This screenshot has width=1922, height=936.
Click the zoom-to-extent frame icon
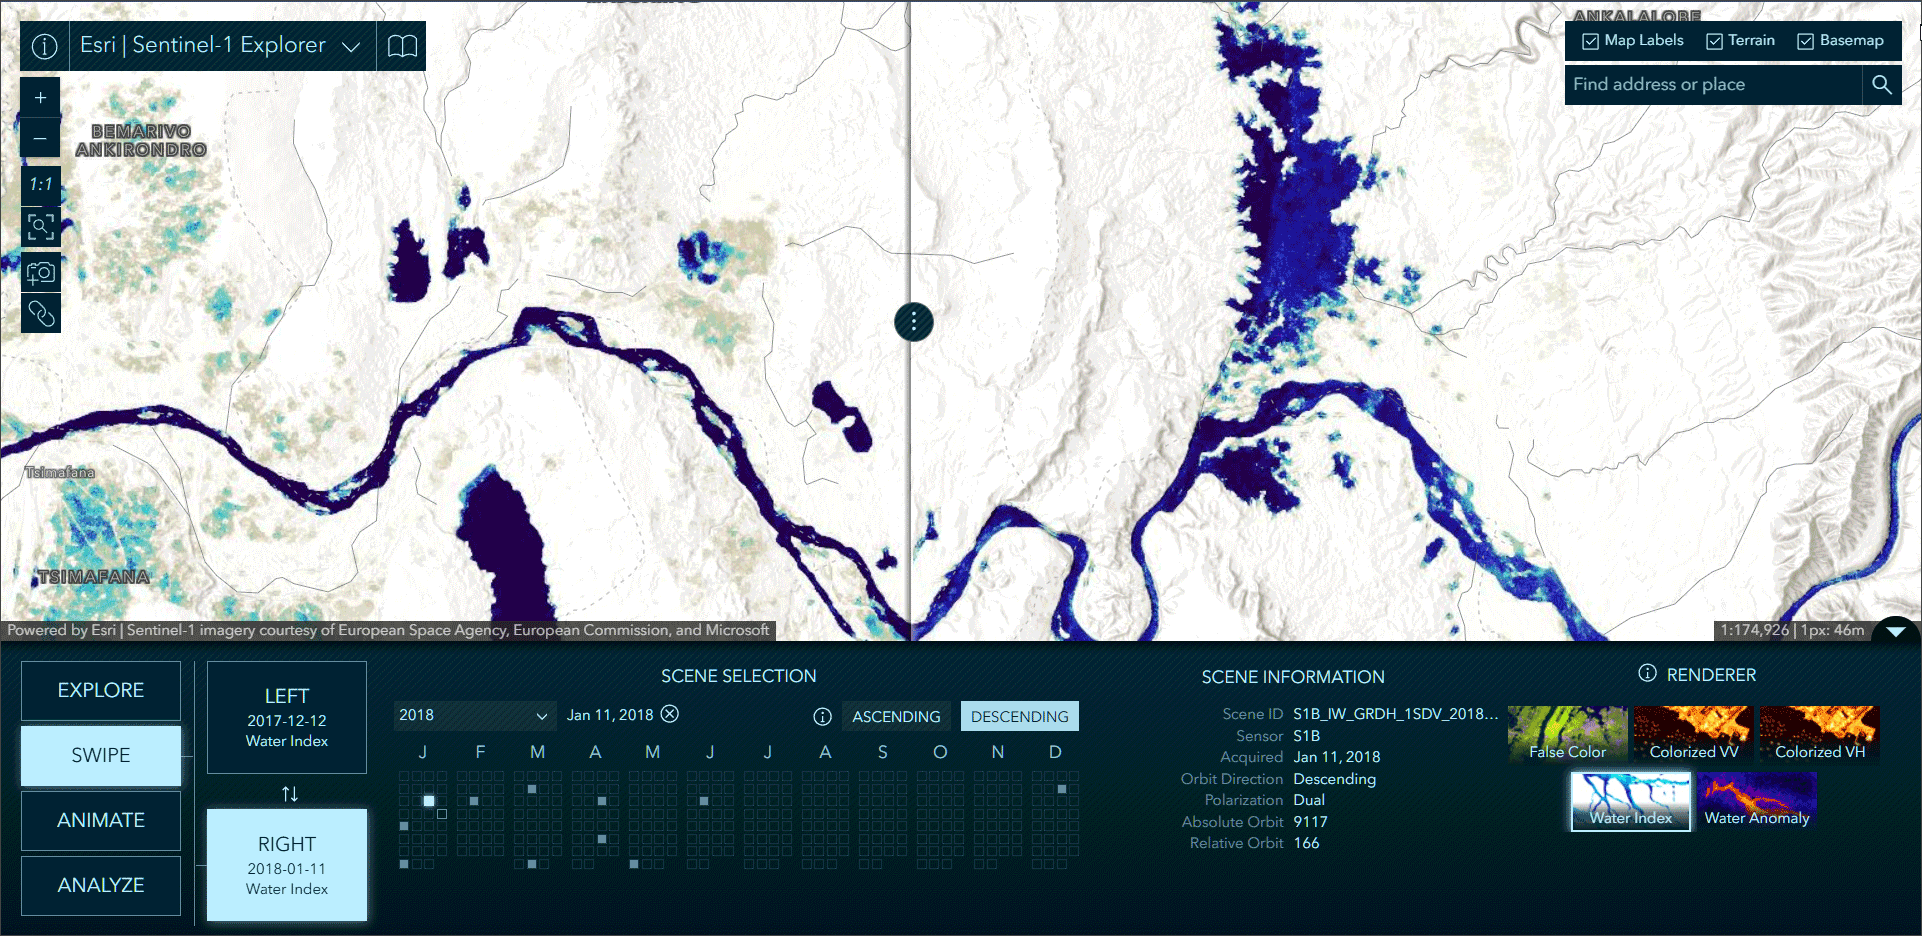coord(40,227)
